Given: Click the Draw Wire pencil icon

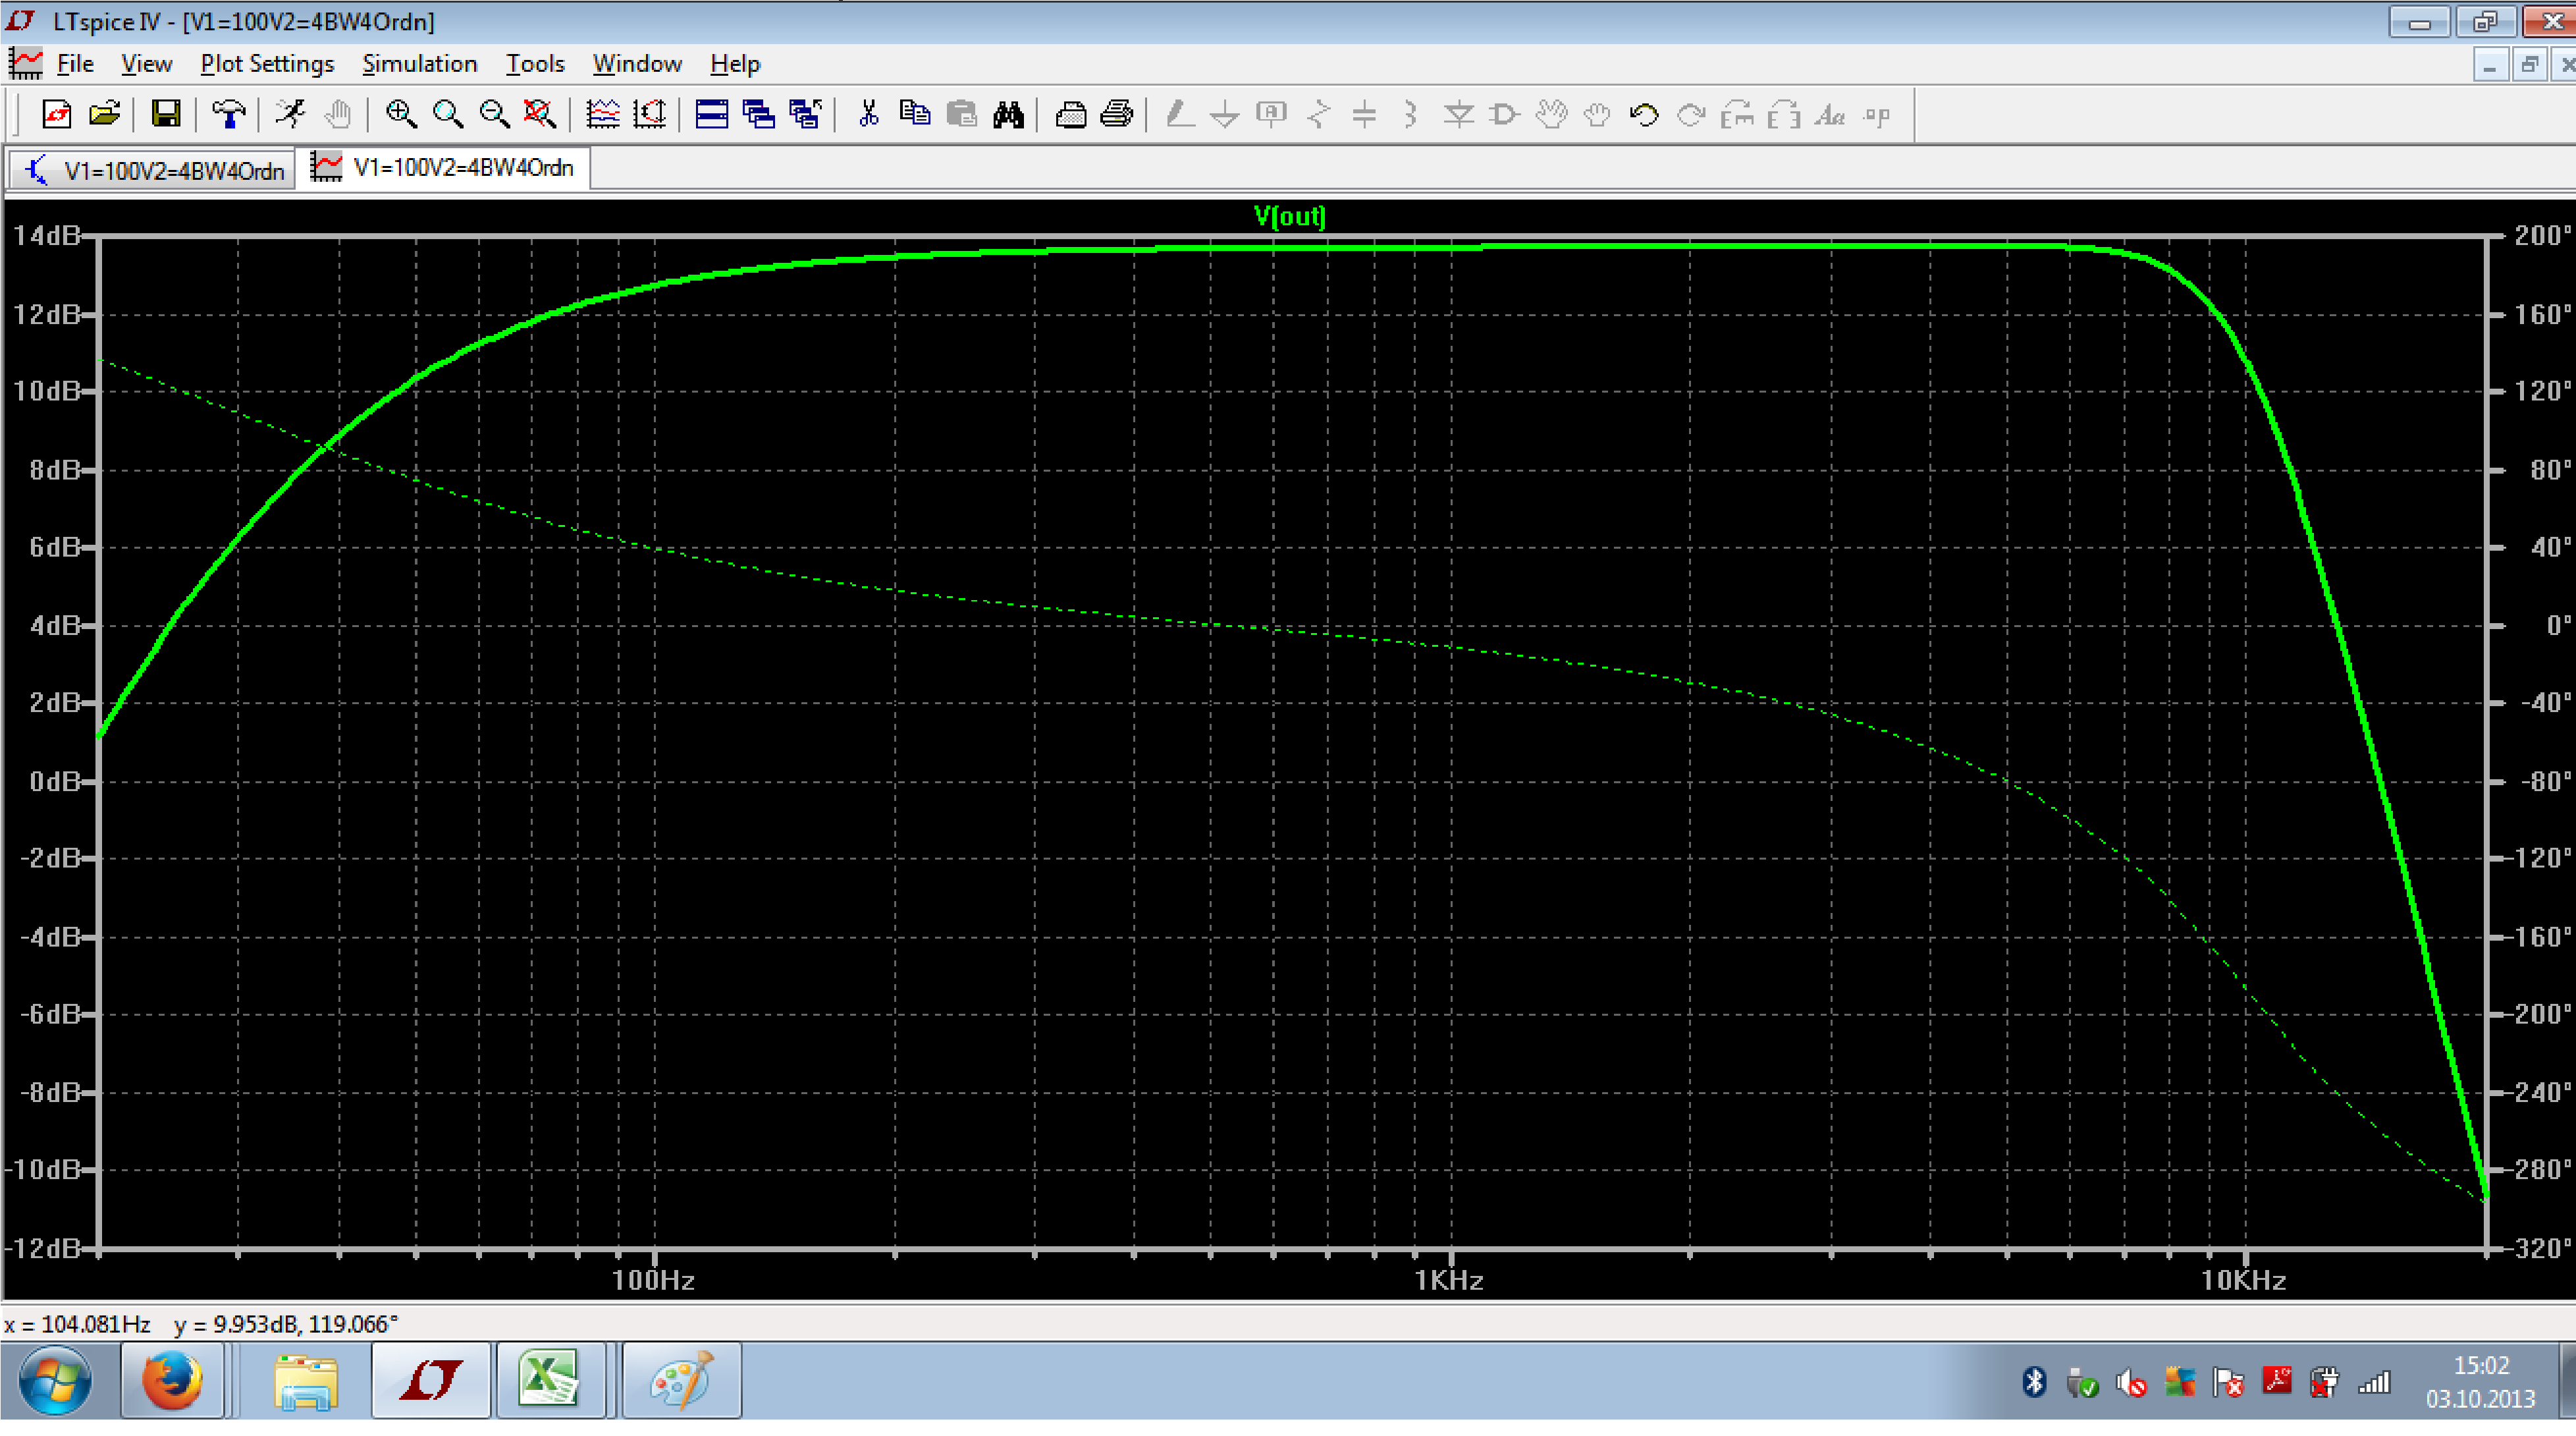Looking at the screenshot, I should pyautogui.click(x=1180, y=114).
